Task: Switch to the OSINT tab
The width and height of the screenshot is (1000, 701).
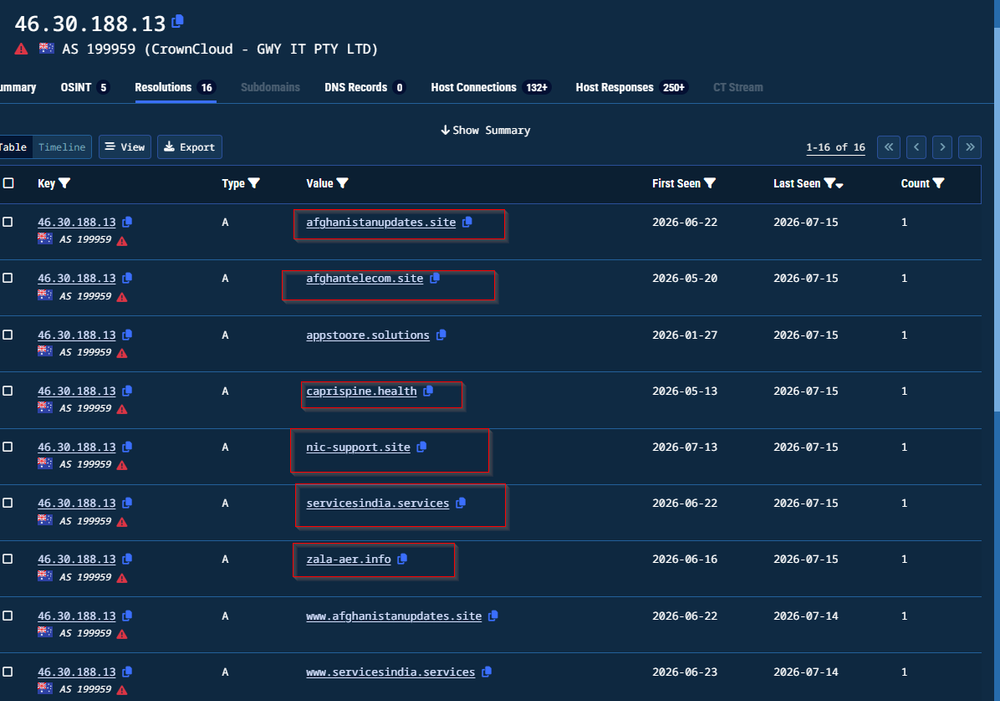Action: pyautogui.click(x=85, y=87)
